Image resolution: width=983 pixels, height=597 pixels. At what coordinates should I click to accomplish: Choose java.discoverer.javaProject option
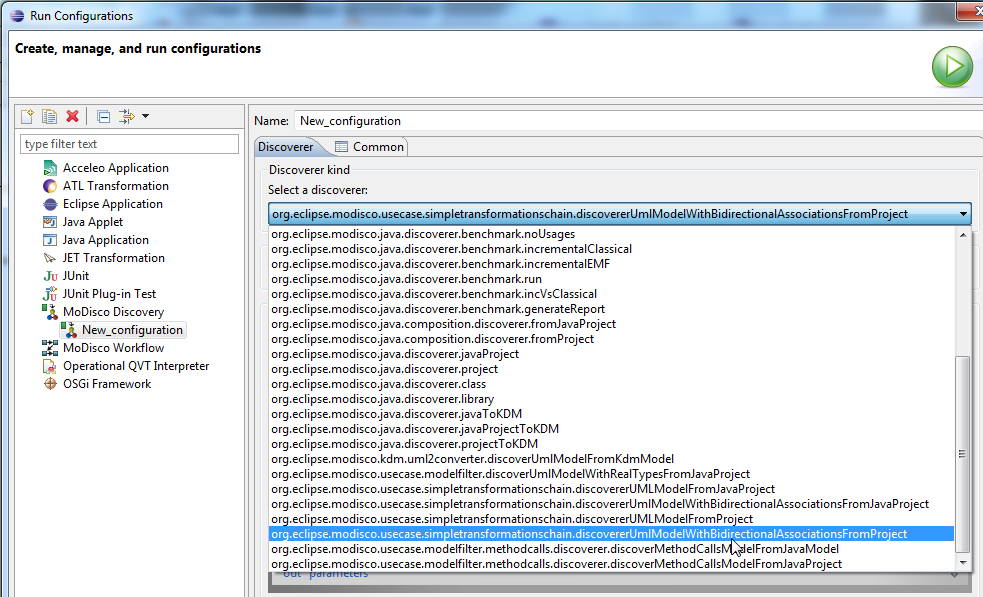tap(611, 355)
